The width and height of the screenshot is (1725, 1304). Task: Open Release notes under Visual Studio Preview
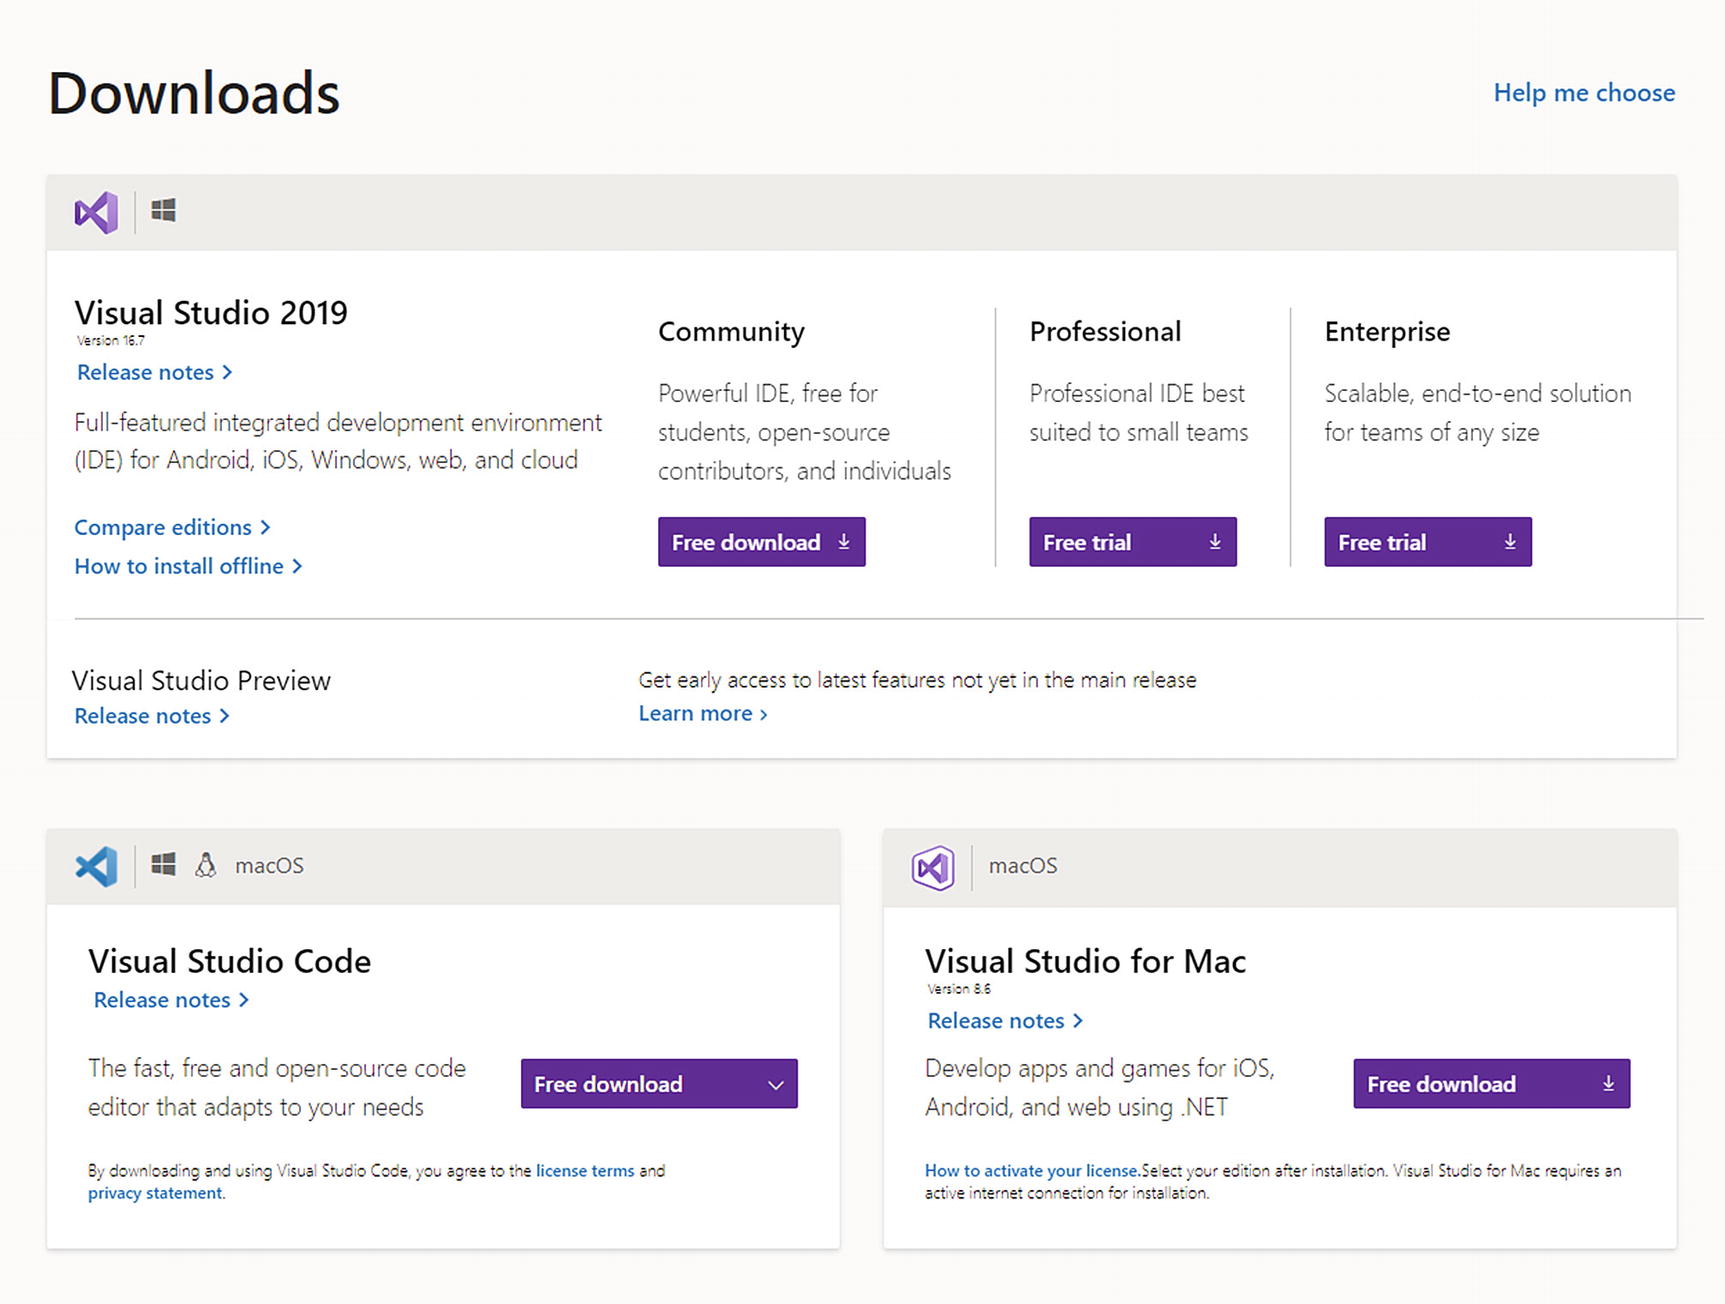pyautogui.click(x=152, y=716)
